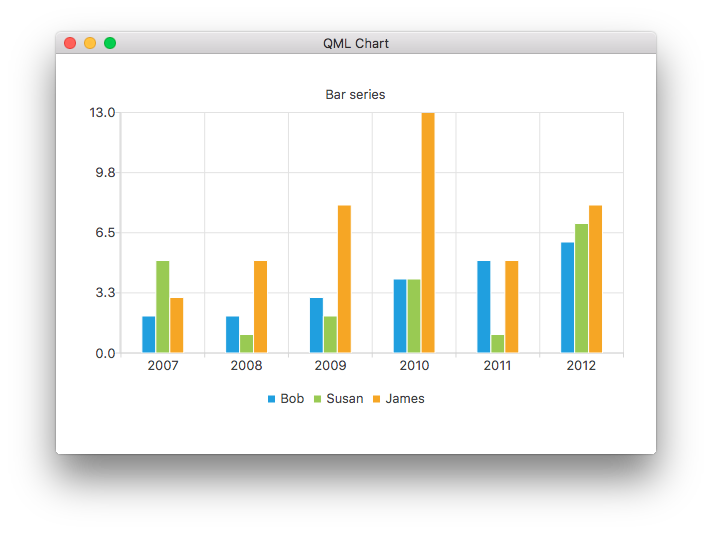Click the orange James legend marker
The image size is (712, 534).
[376, 399]
